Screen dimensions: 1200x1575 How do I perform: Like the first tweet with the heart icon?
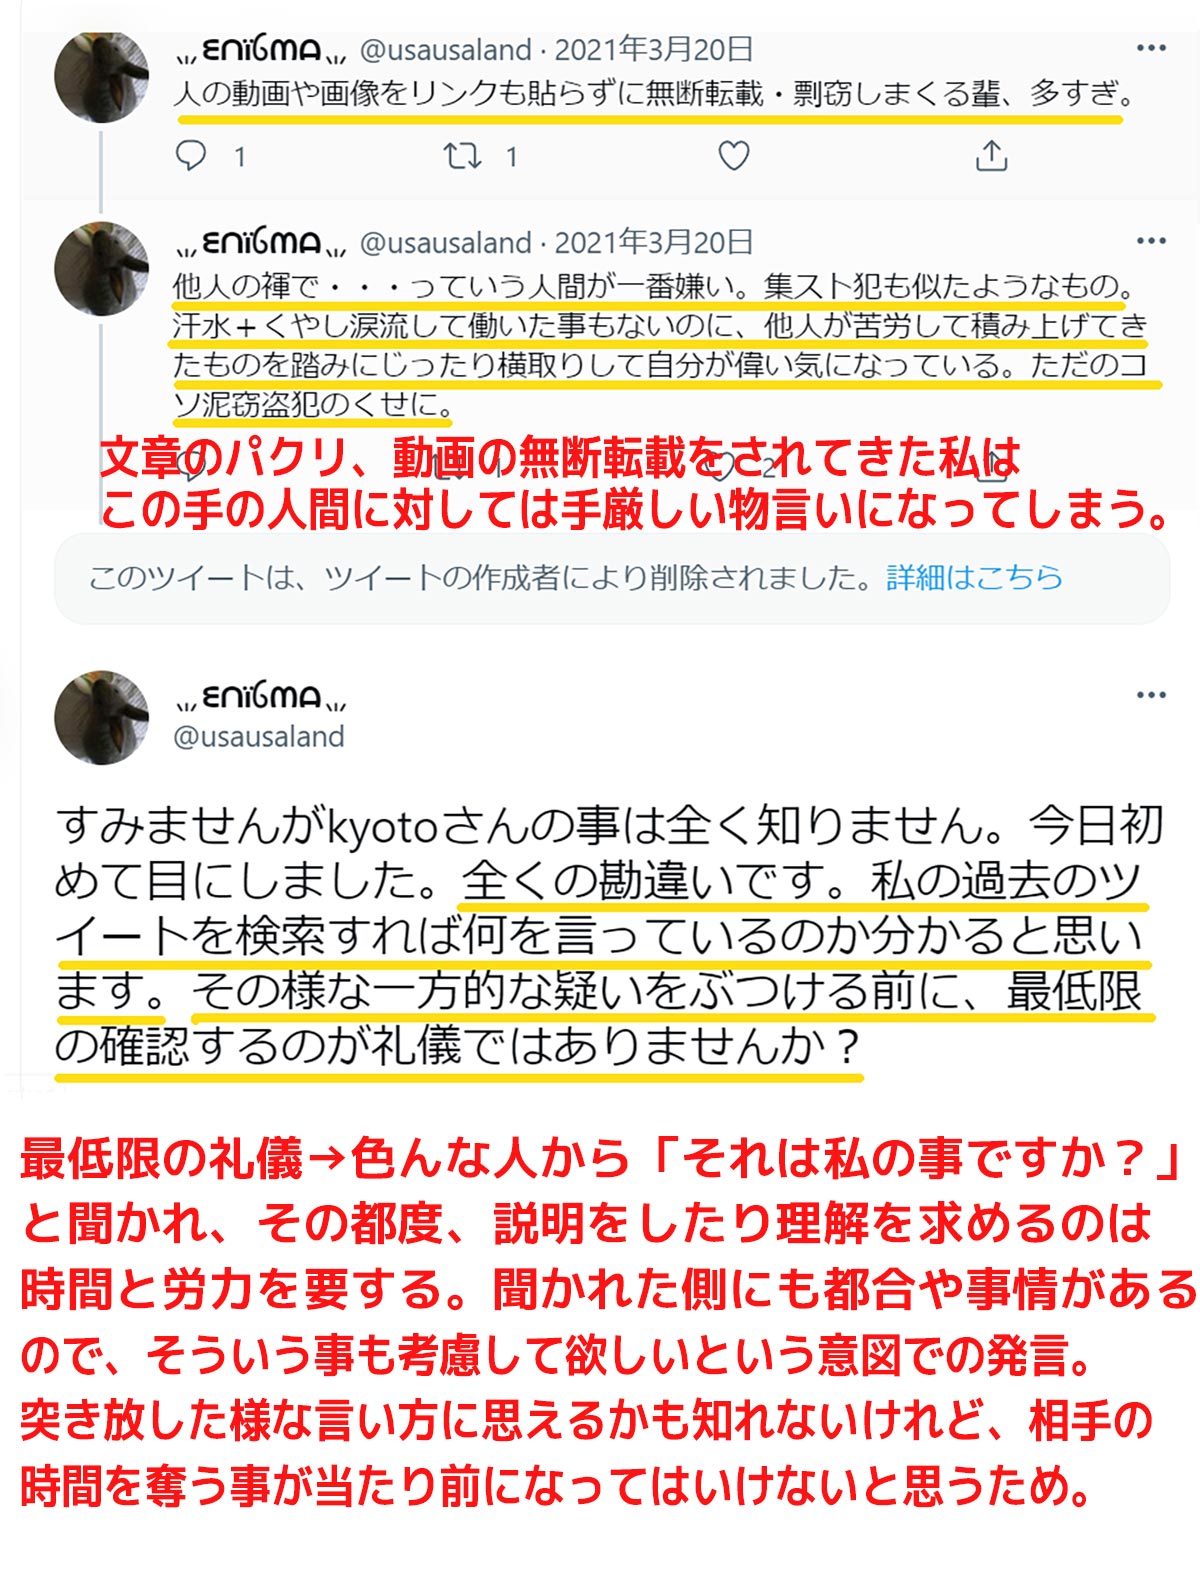[x=734, y=156]
